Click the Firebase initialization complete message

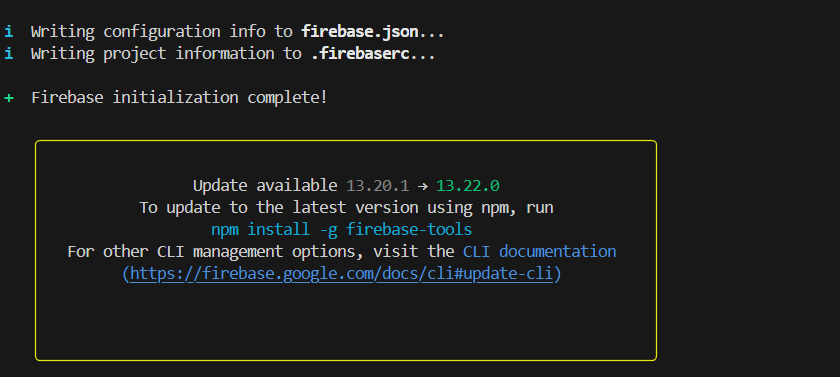179,99
